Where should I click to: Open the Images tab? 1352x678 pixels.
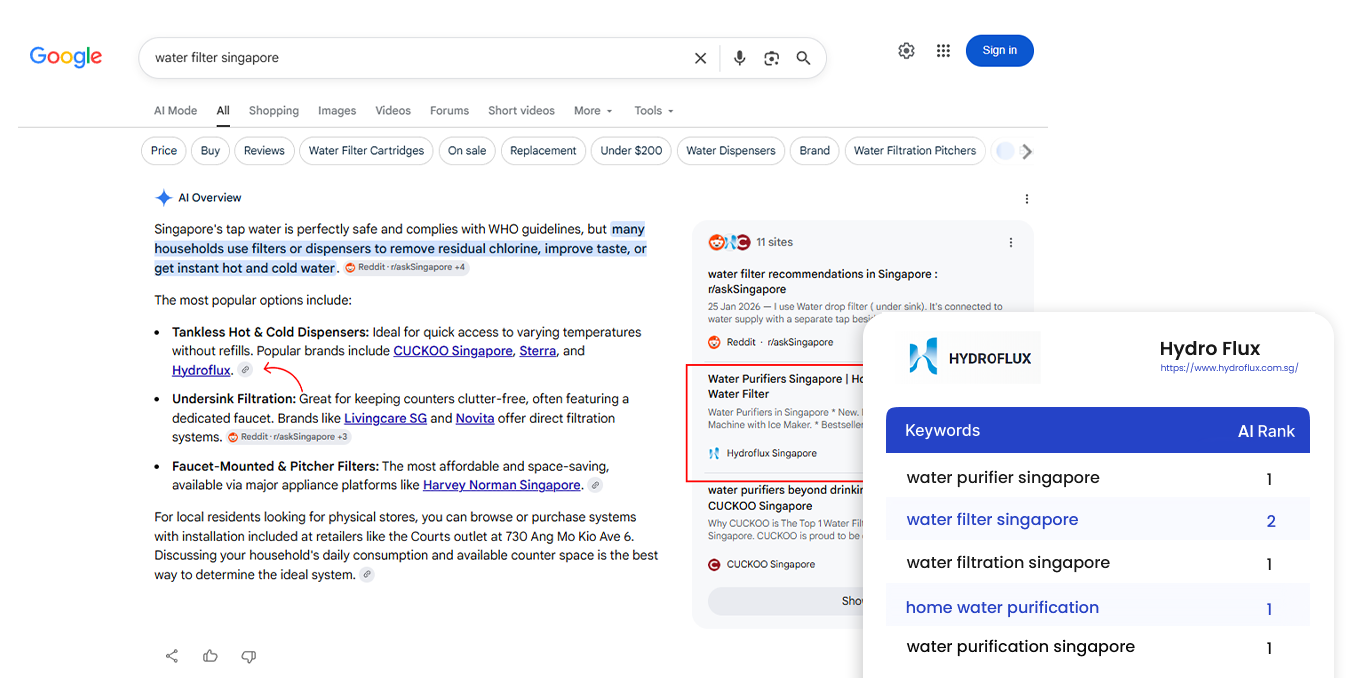tap(337, 111)
